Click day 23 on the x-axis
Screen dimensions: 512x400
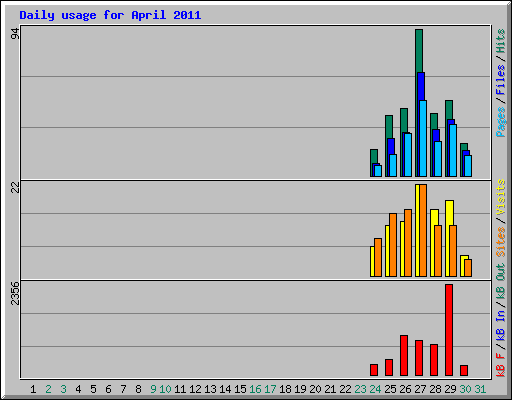pyautogui.click(x=360, y=389)
